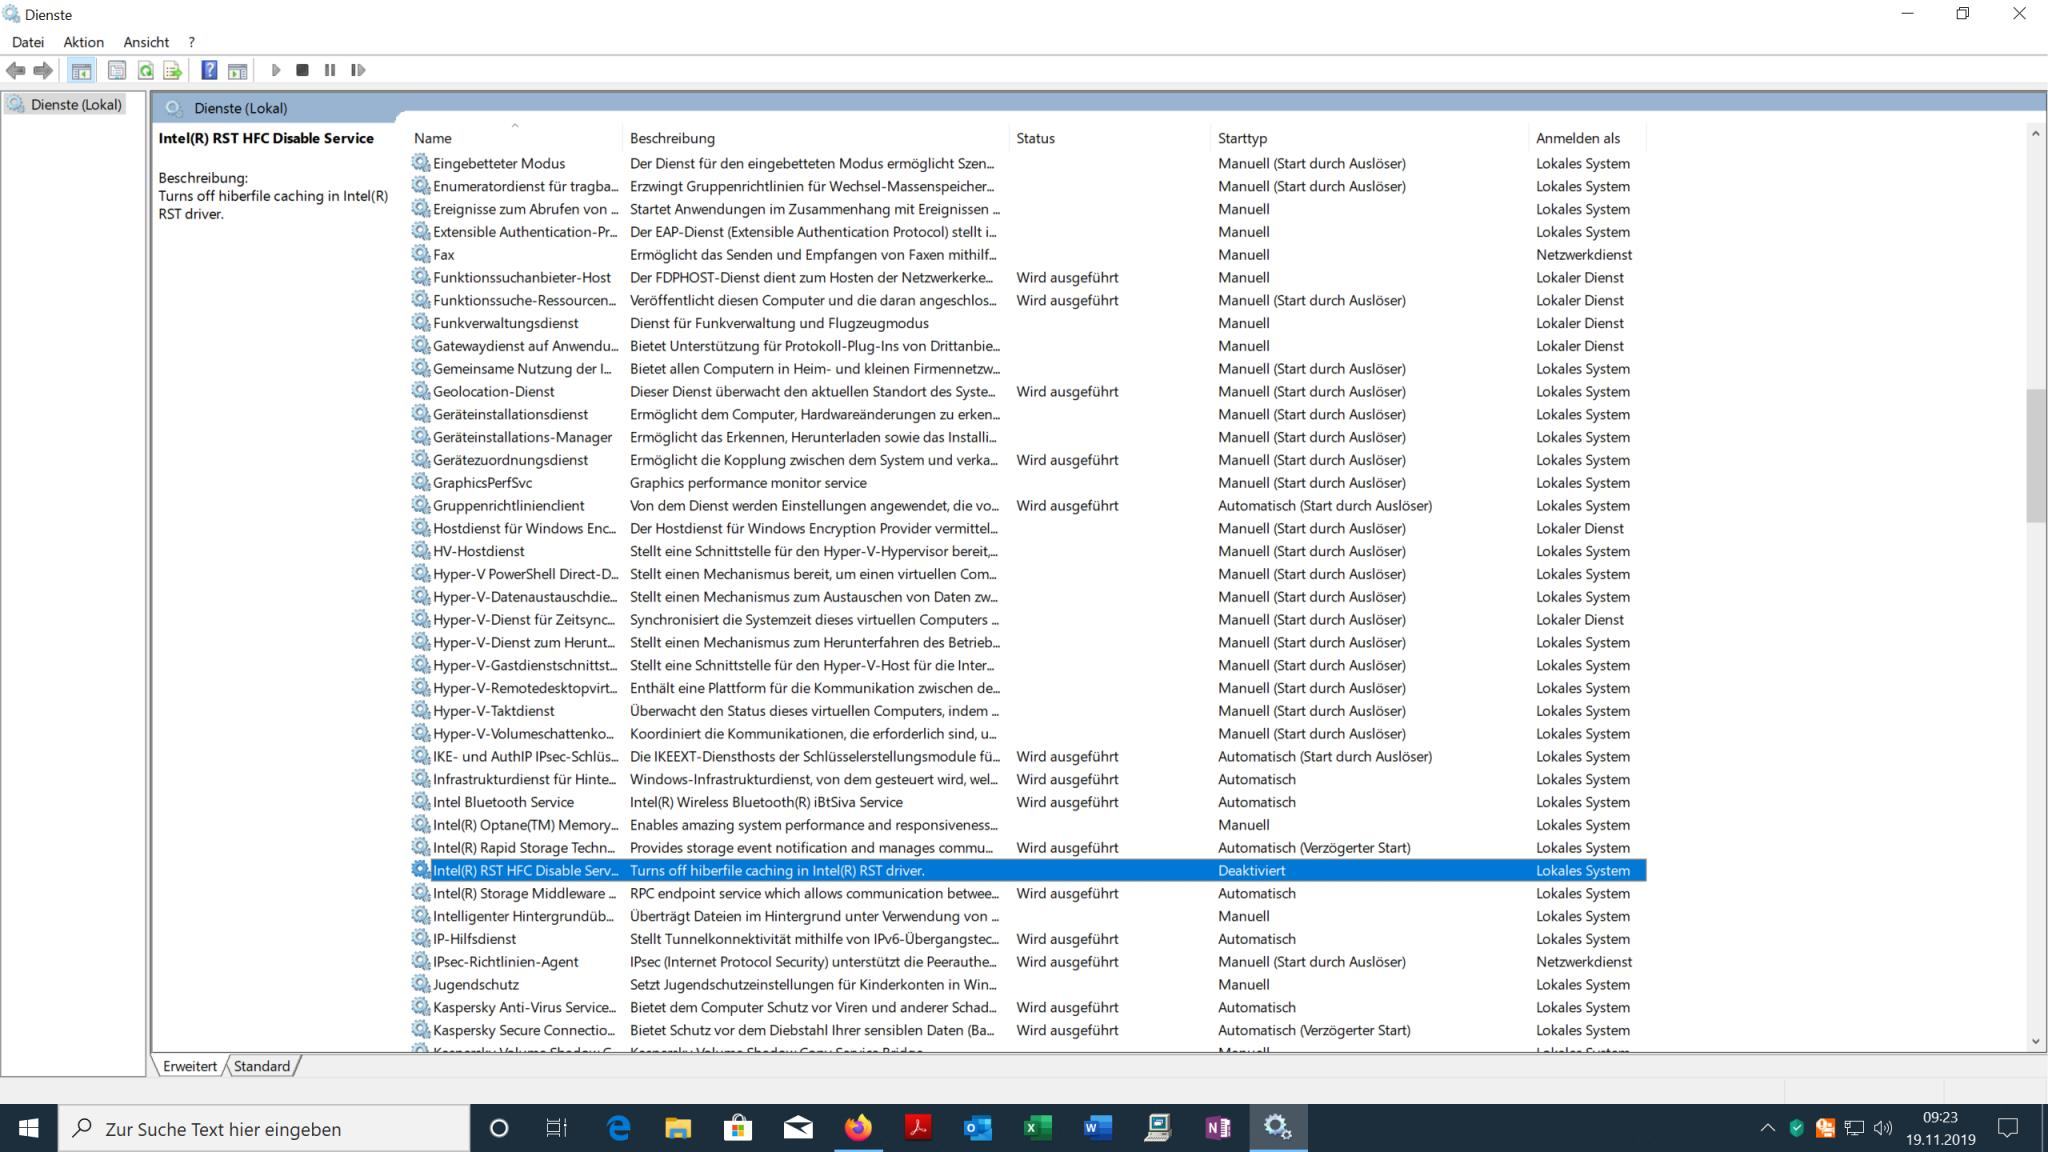Switch to the Erweitert tab
Image resolution: width=2048 pixels, height=1152 pixels.
click(x=190, y=1066)
